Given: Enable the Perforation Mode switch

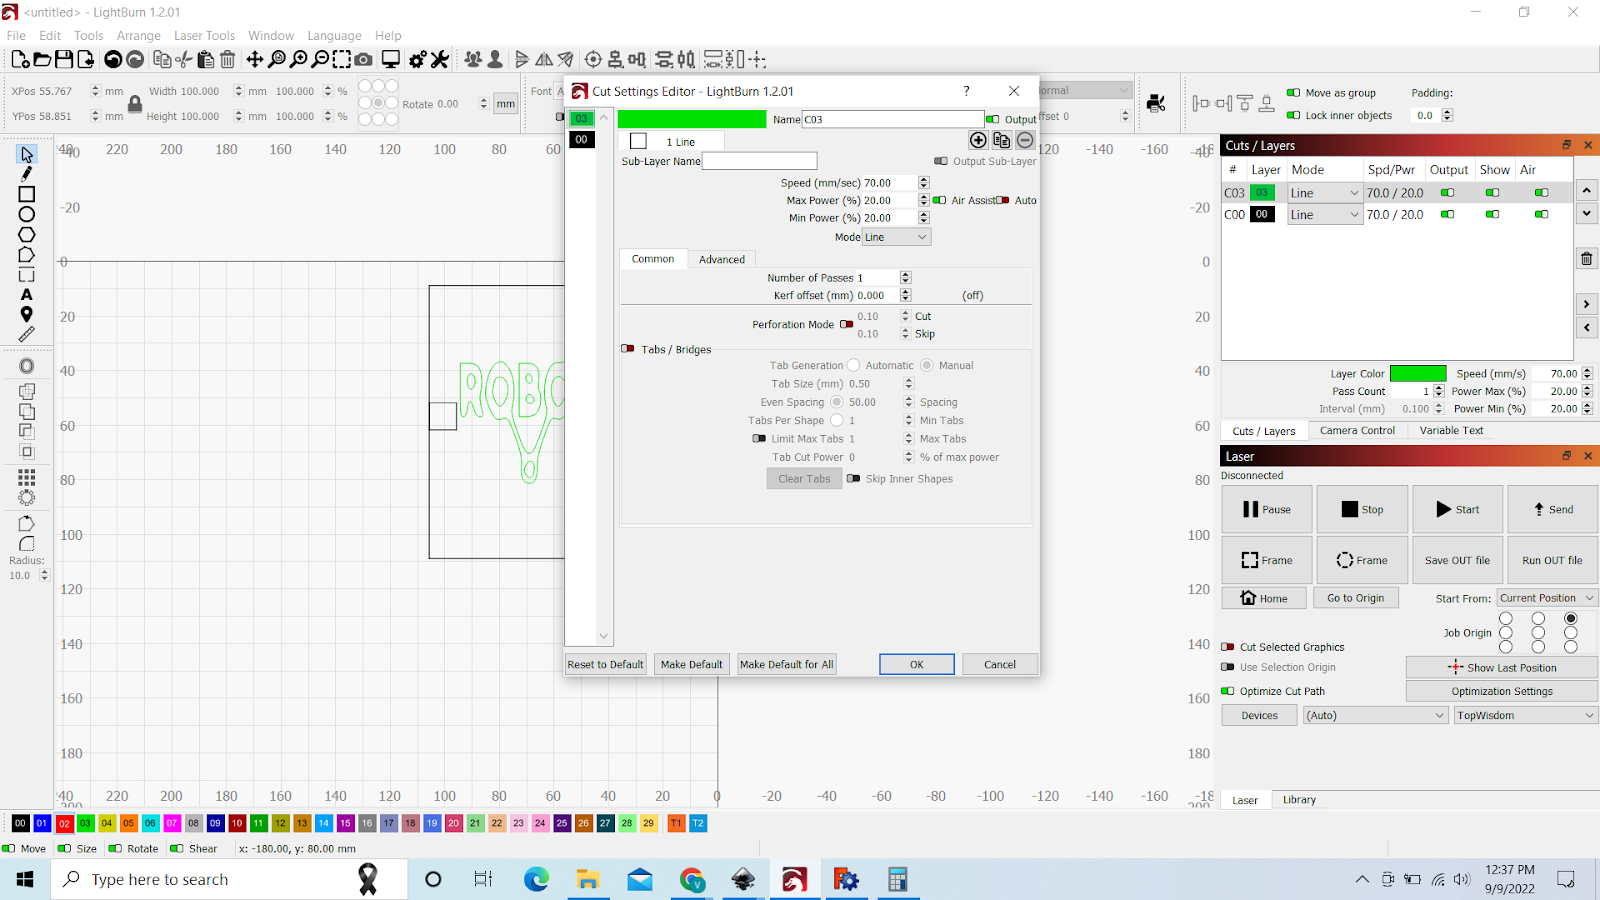Looking at the screenshot, I should (x=847, y=324).
